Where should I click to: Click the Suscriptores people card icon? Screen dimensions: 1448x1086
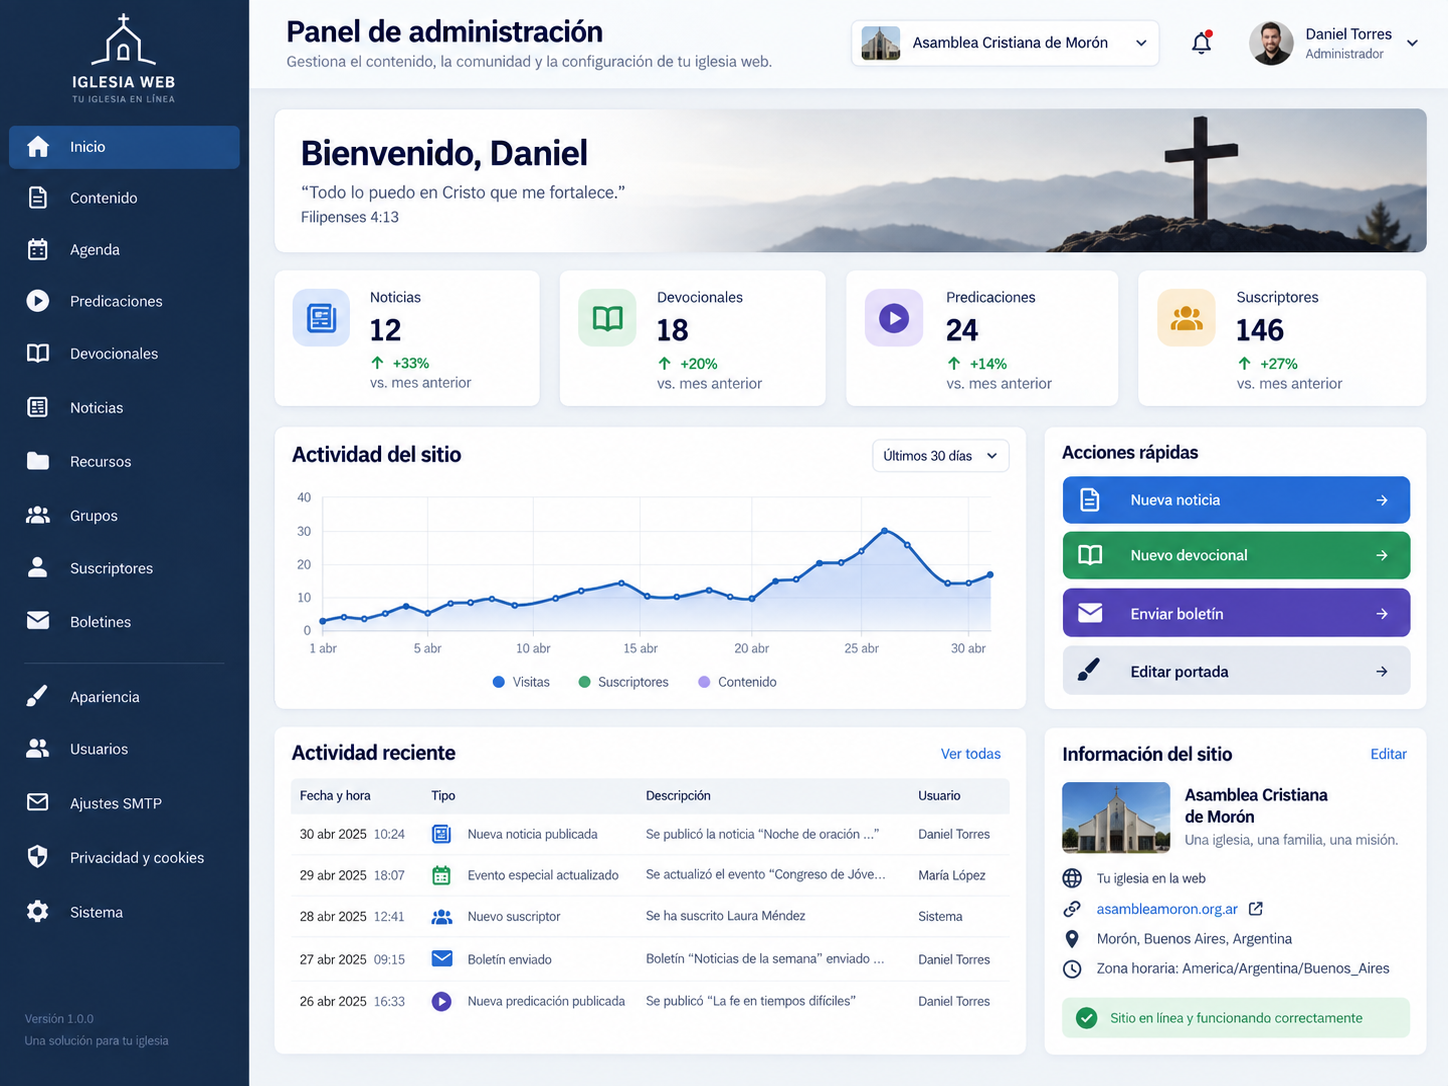(1186, 318)
